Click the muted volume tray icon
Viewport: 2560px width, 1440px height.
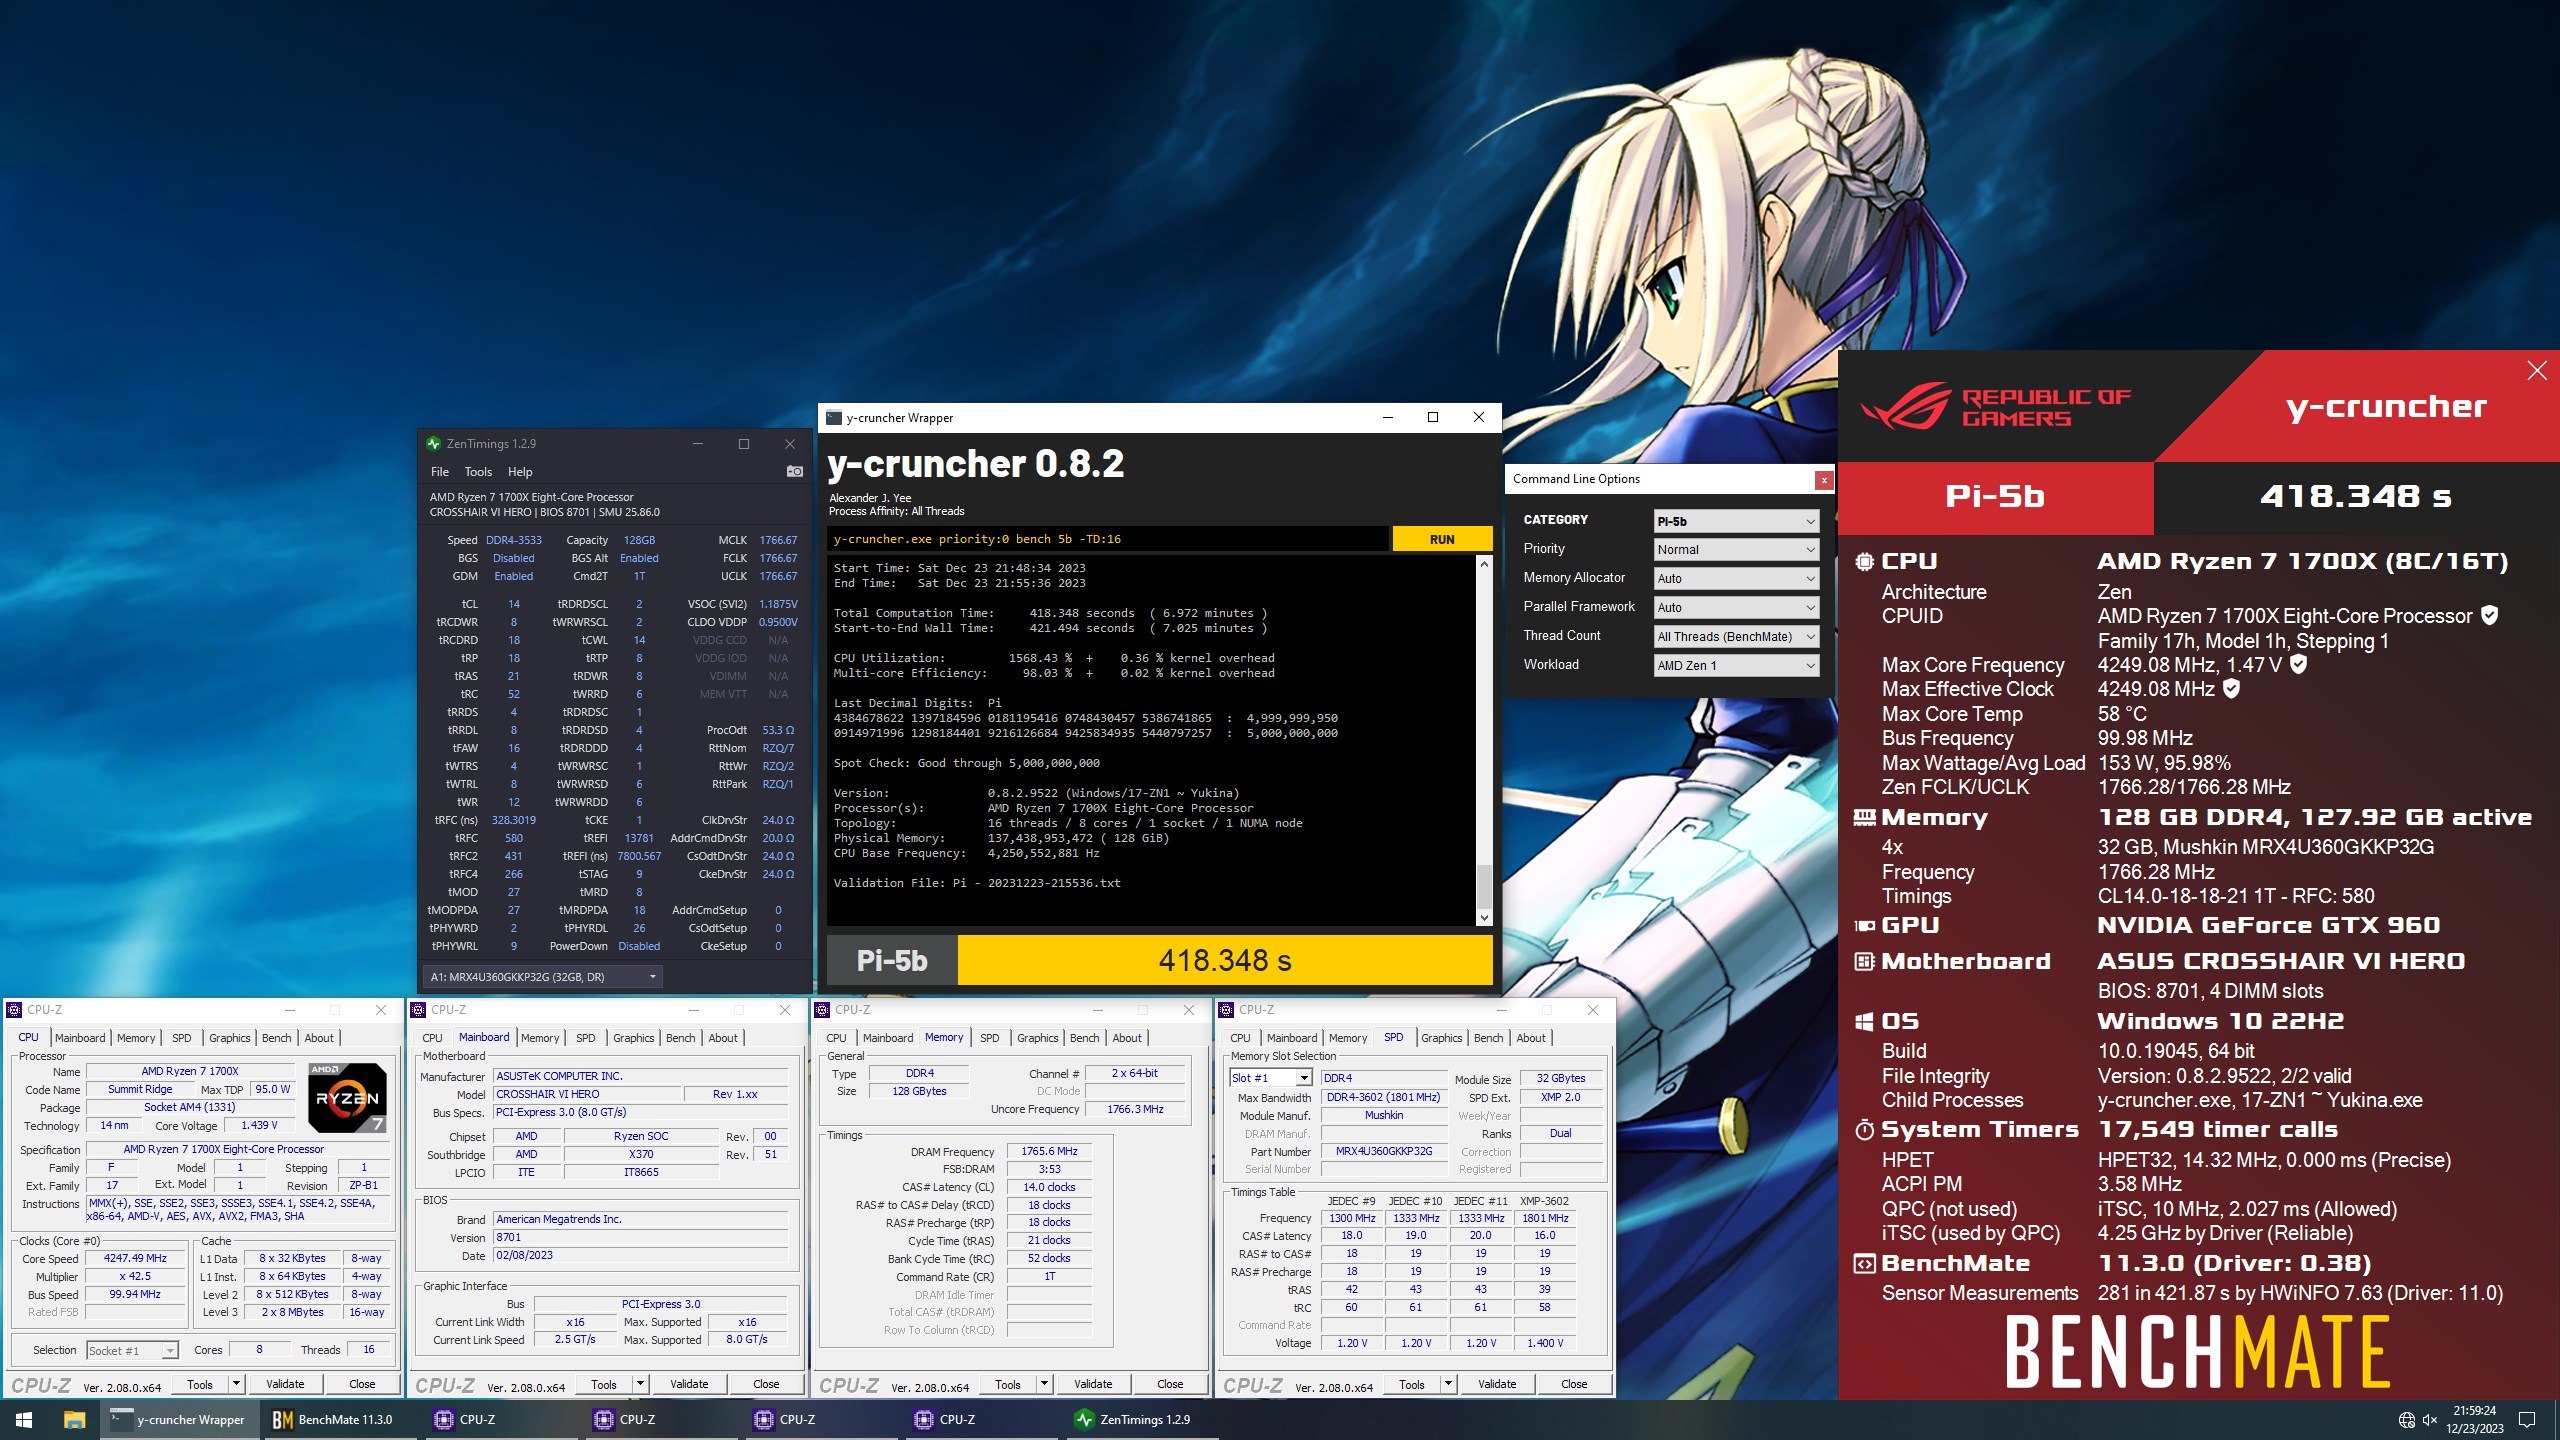coord(2430,1420)
